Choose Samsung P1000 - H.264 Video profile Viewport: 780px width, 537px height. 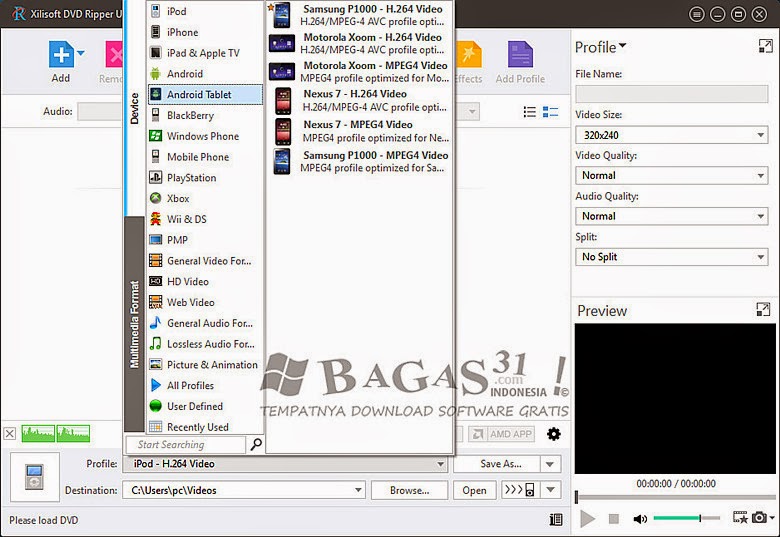click(360, 15)
